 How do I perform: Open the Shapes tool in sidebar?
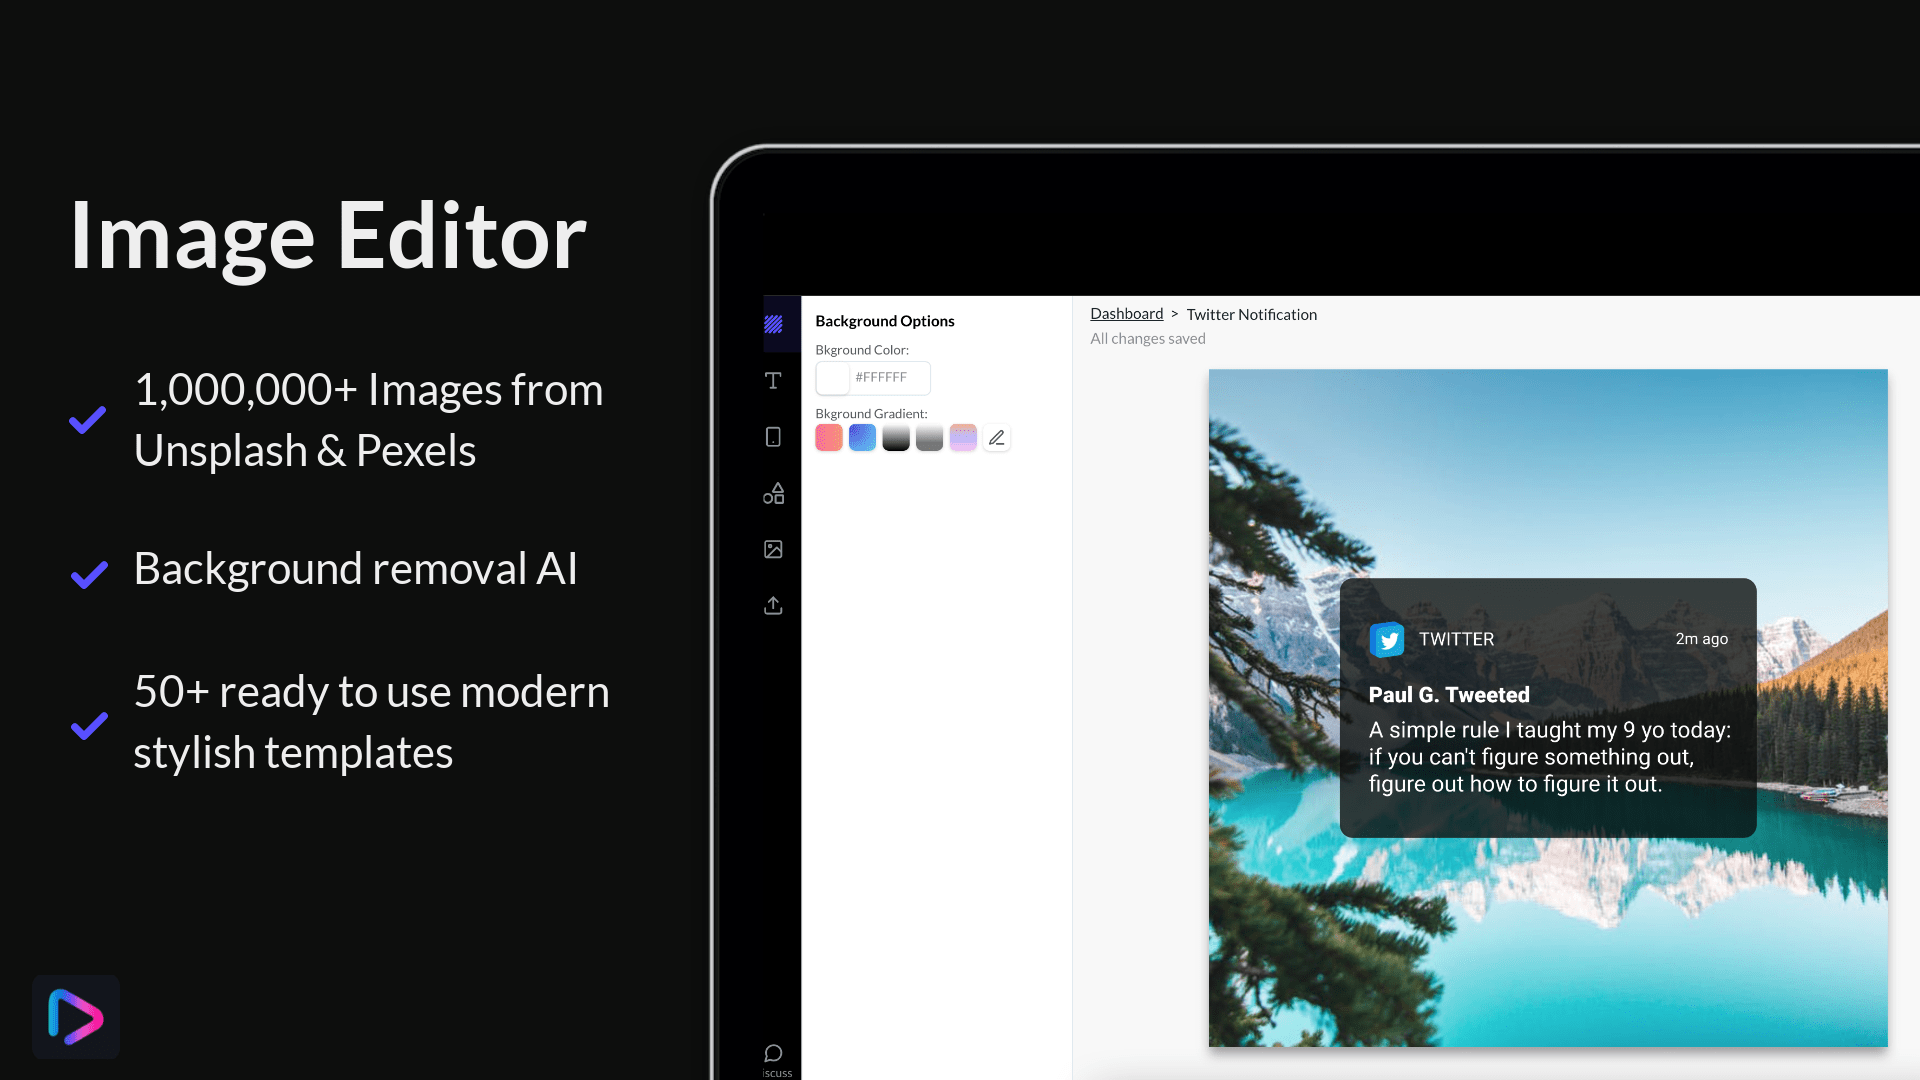click(x=773, y=493)
